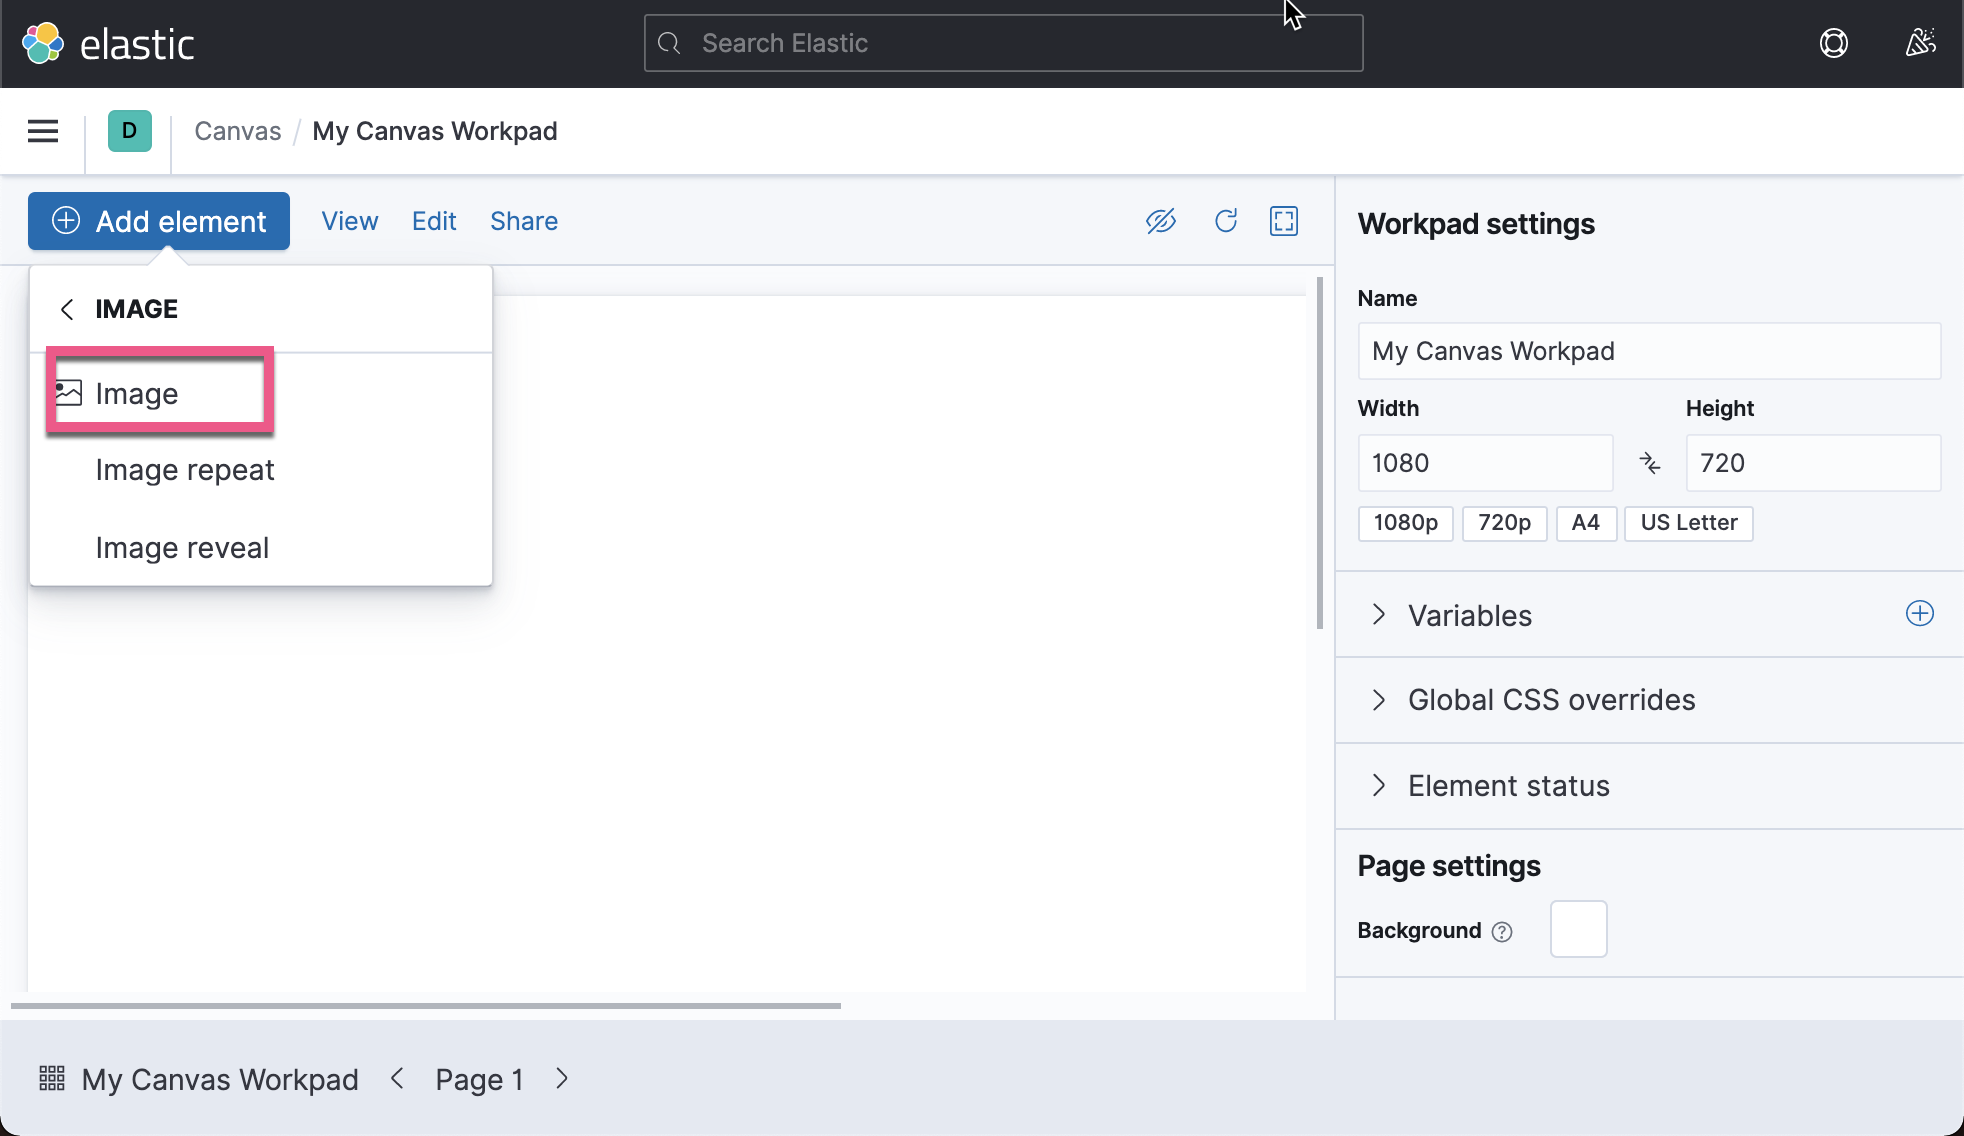
Task: Enter fullscreen mode via the fullscreen icon
Action: [x=1284, y=221]
